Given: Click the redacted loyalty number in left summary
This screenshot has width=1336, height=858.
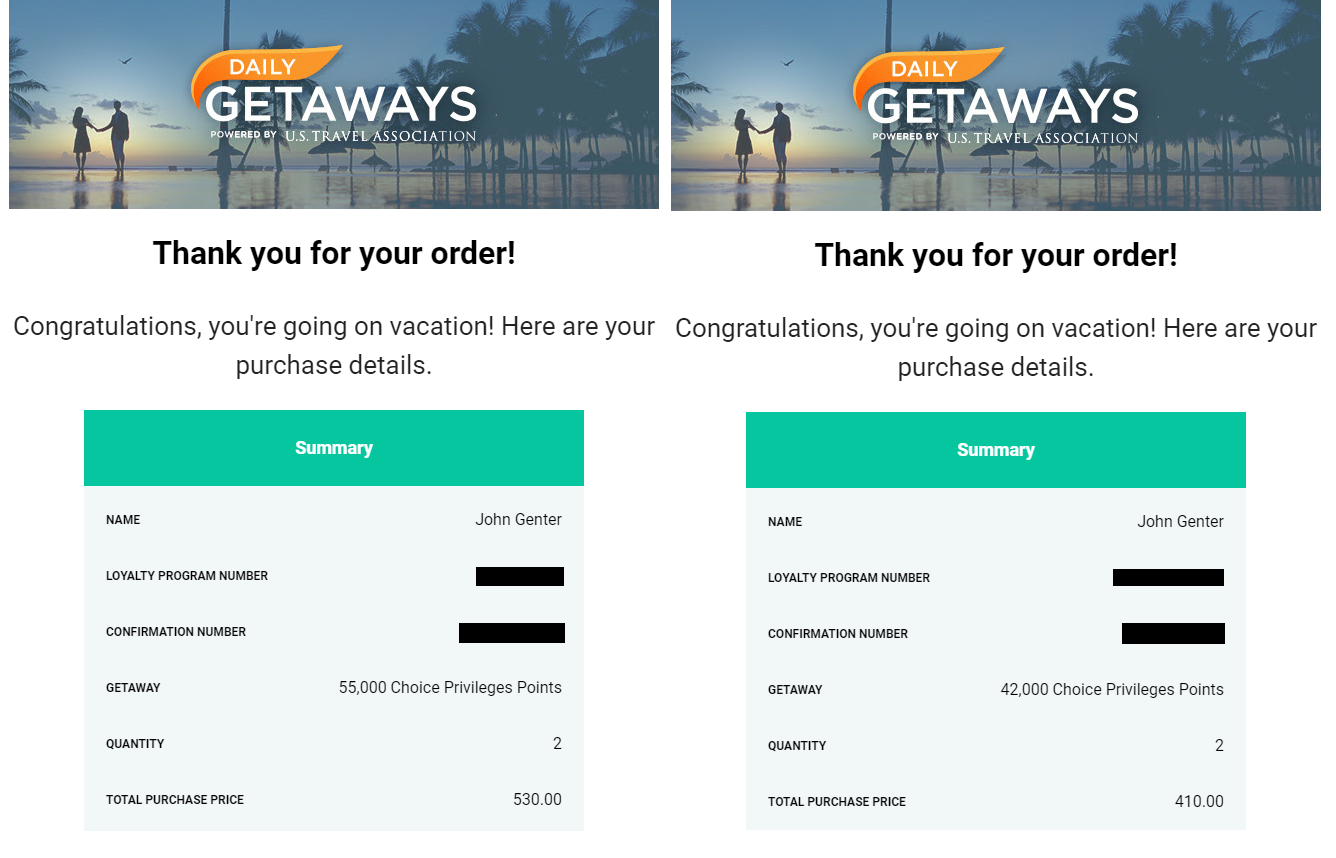Looking at the screenshot, I should 520,576.
